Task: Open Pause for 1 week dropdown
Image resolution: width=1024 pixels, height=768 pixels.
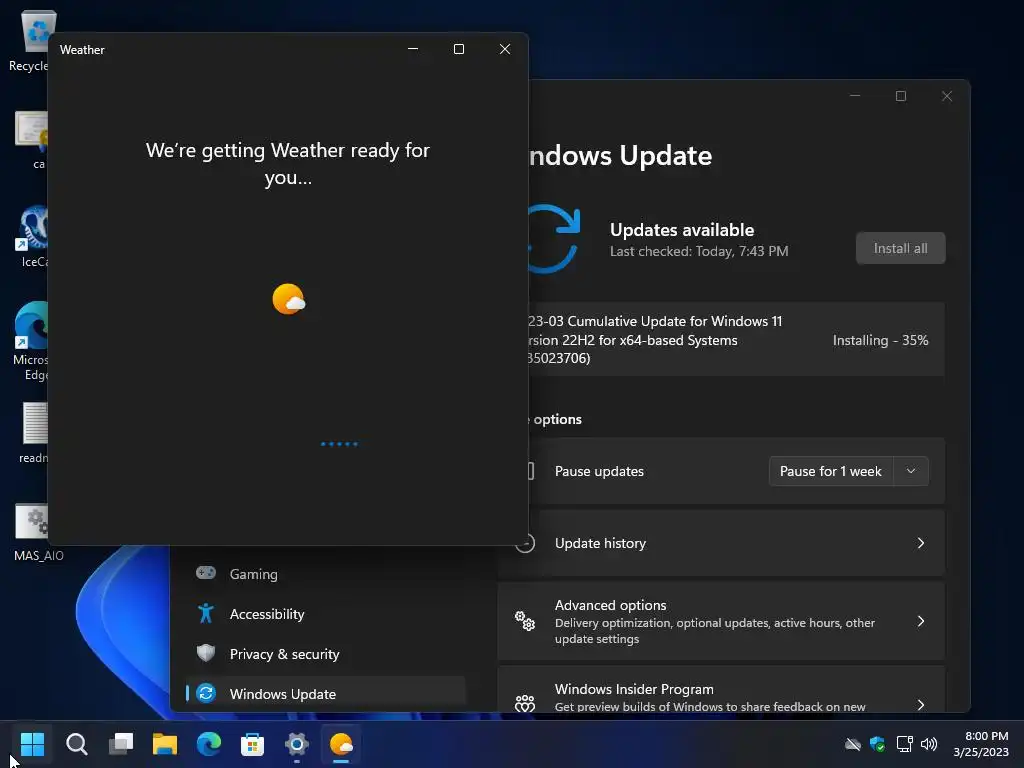Action: 831,471
